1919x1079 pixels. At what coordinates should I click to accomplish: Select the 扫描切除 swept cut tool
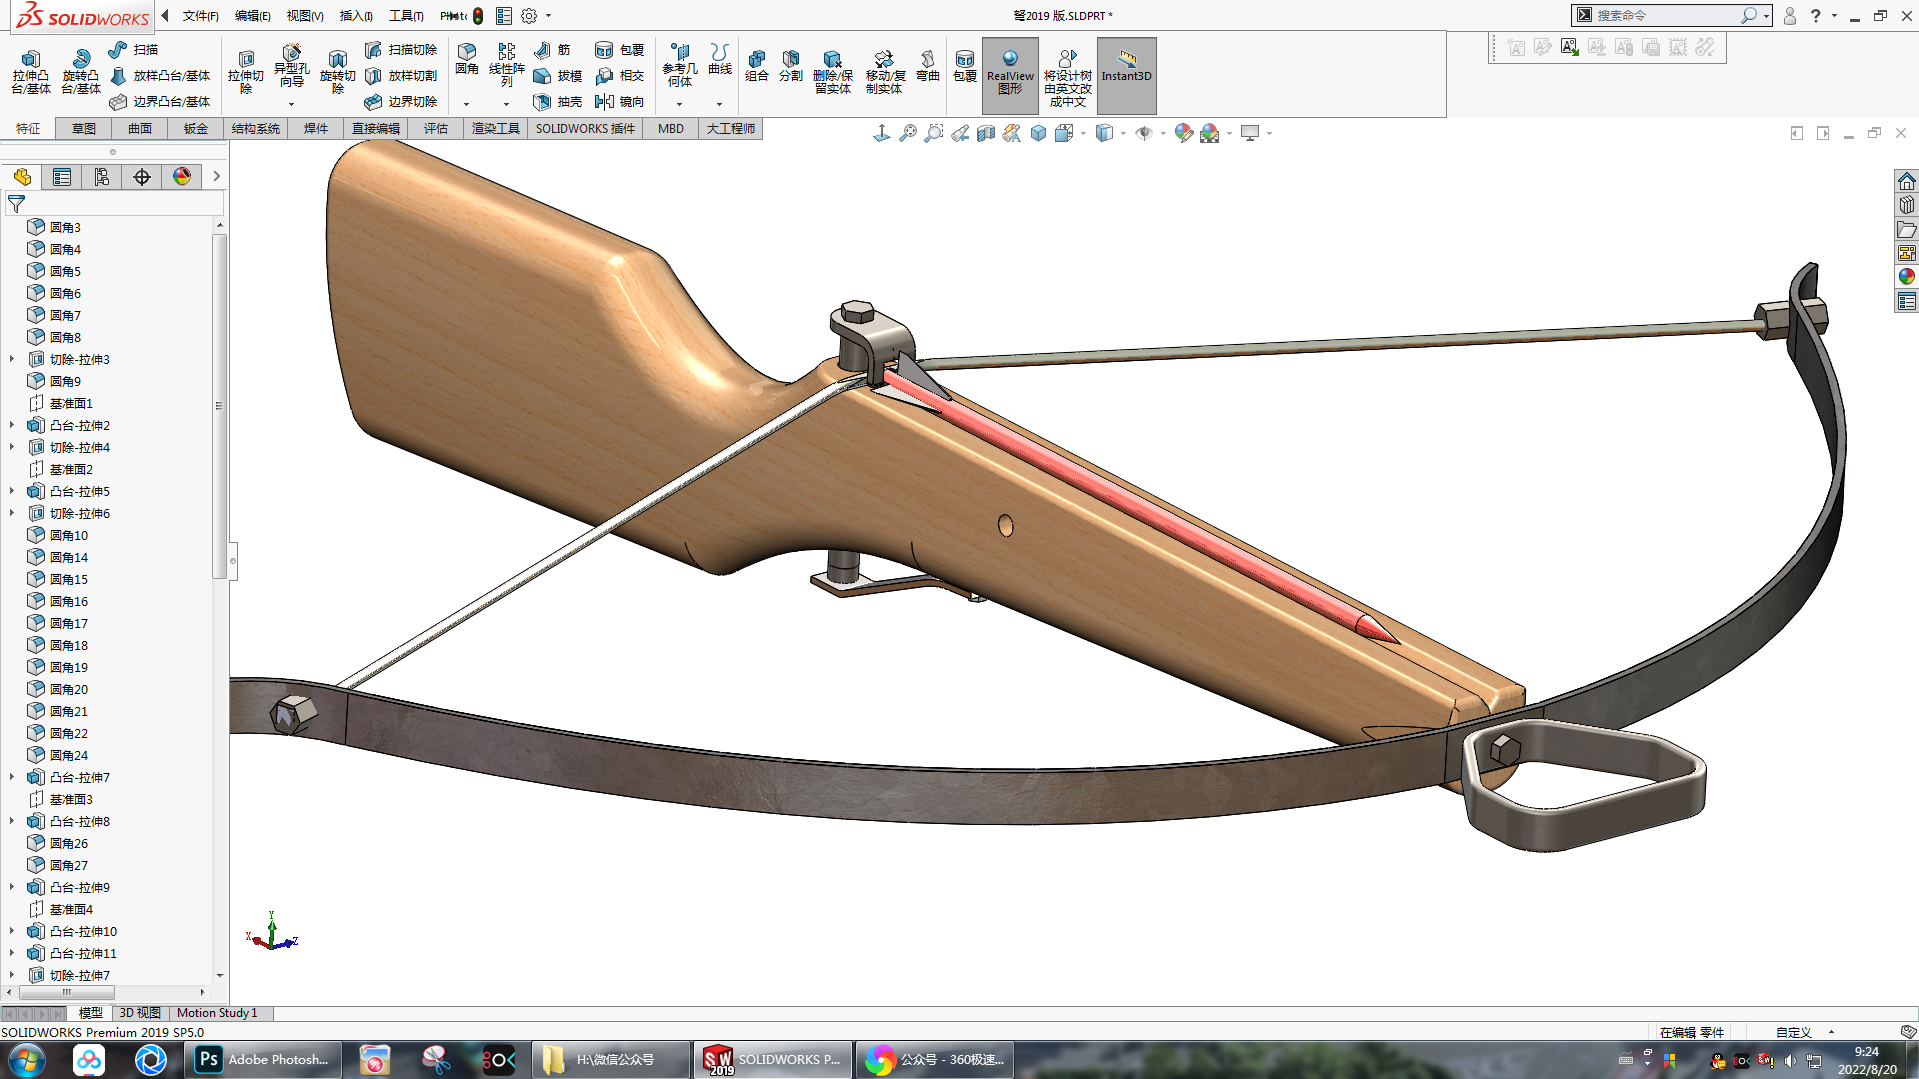coord(401,49)
